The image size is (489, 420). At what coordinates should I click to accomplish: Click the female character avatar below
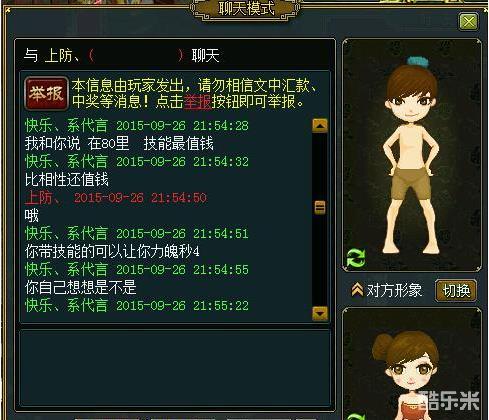[408, 373]
